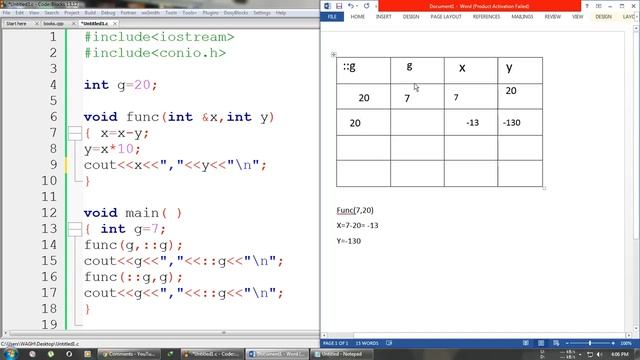Screen dimensions: 640x360
Task: Click the Redo icon in Word's quick access toolbar
Action: (367, 6)
